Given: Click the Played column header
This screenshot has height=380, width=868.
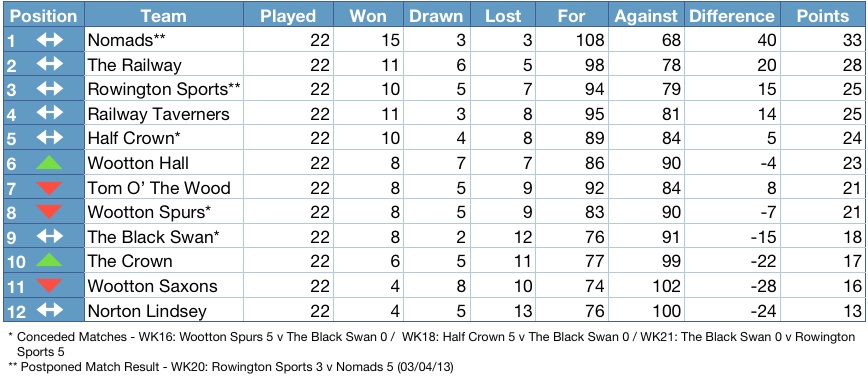Looking at the screenshot, I should click(288, 16).
